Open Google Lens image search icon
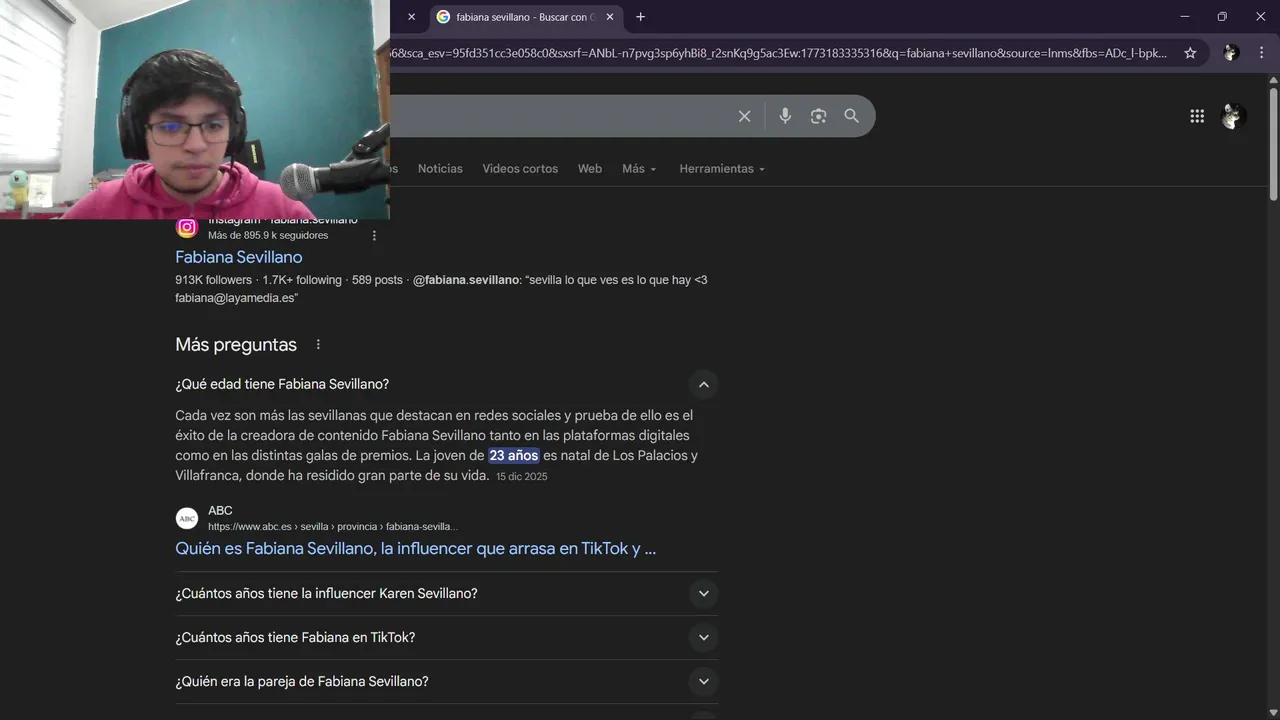The image size is (1280, 720). (x=818, y=116)
